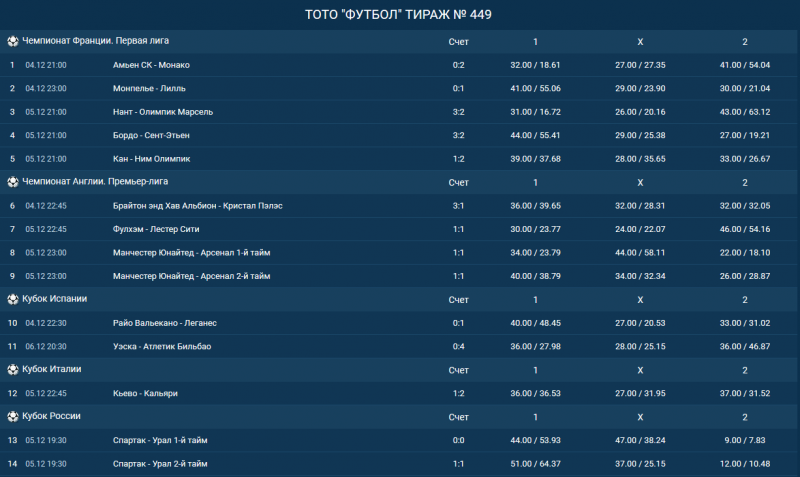The height and width of the screenshot is (477, 800).
Task: Click outcome X value 44.00 / 58.11
Action: click(640, 253)
